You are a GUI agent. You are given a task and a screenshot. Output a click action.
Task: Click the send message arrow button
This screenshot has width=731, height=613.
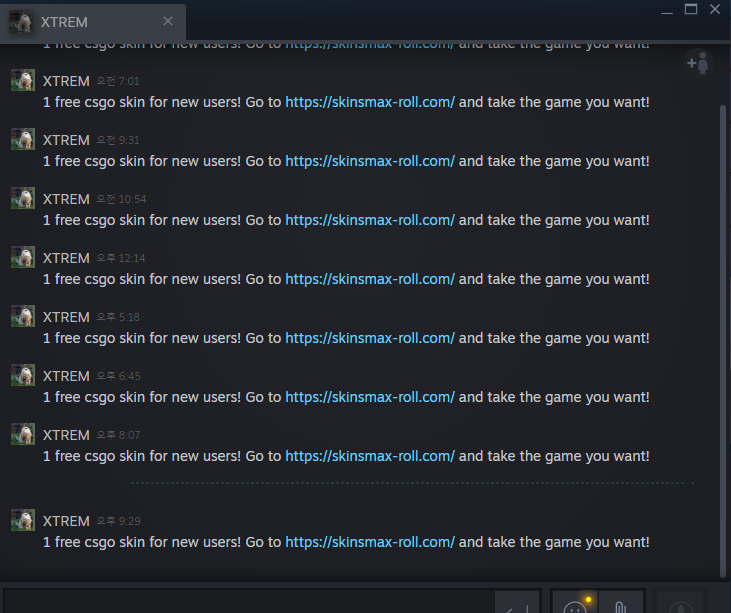(517, 604)
